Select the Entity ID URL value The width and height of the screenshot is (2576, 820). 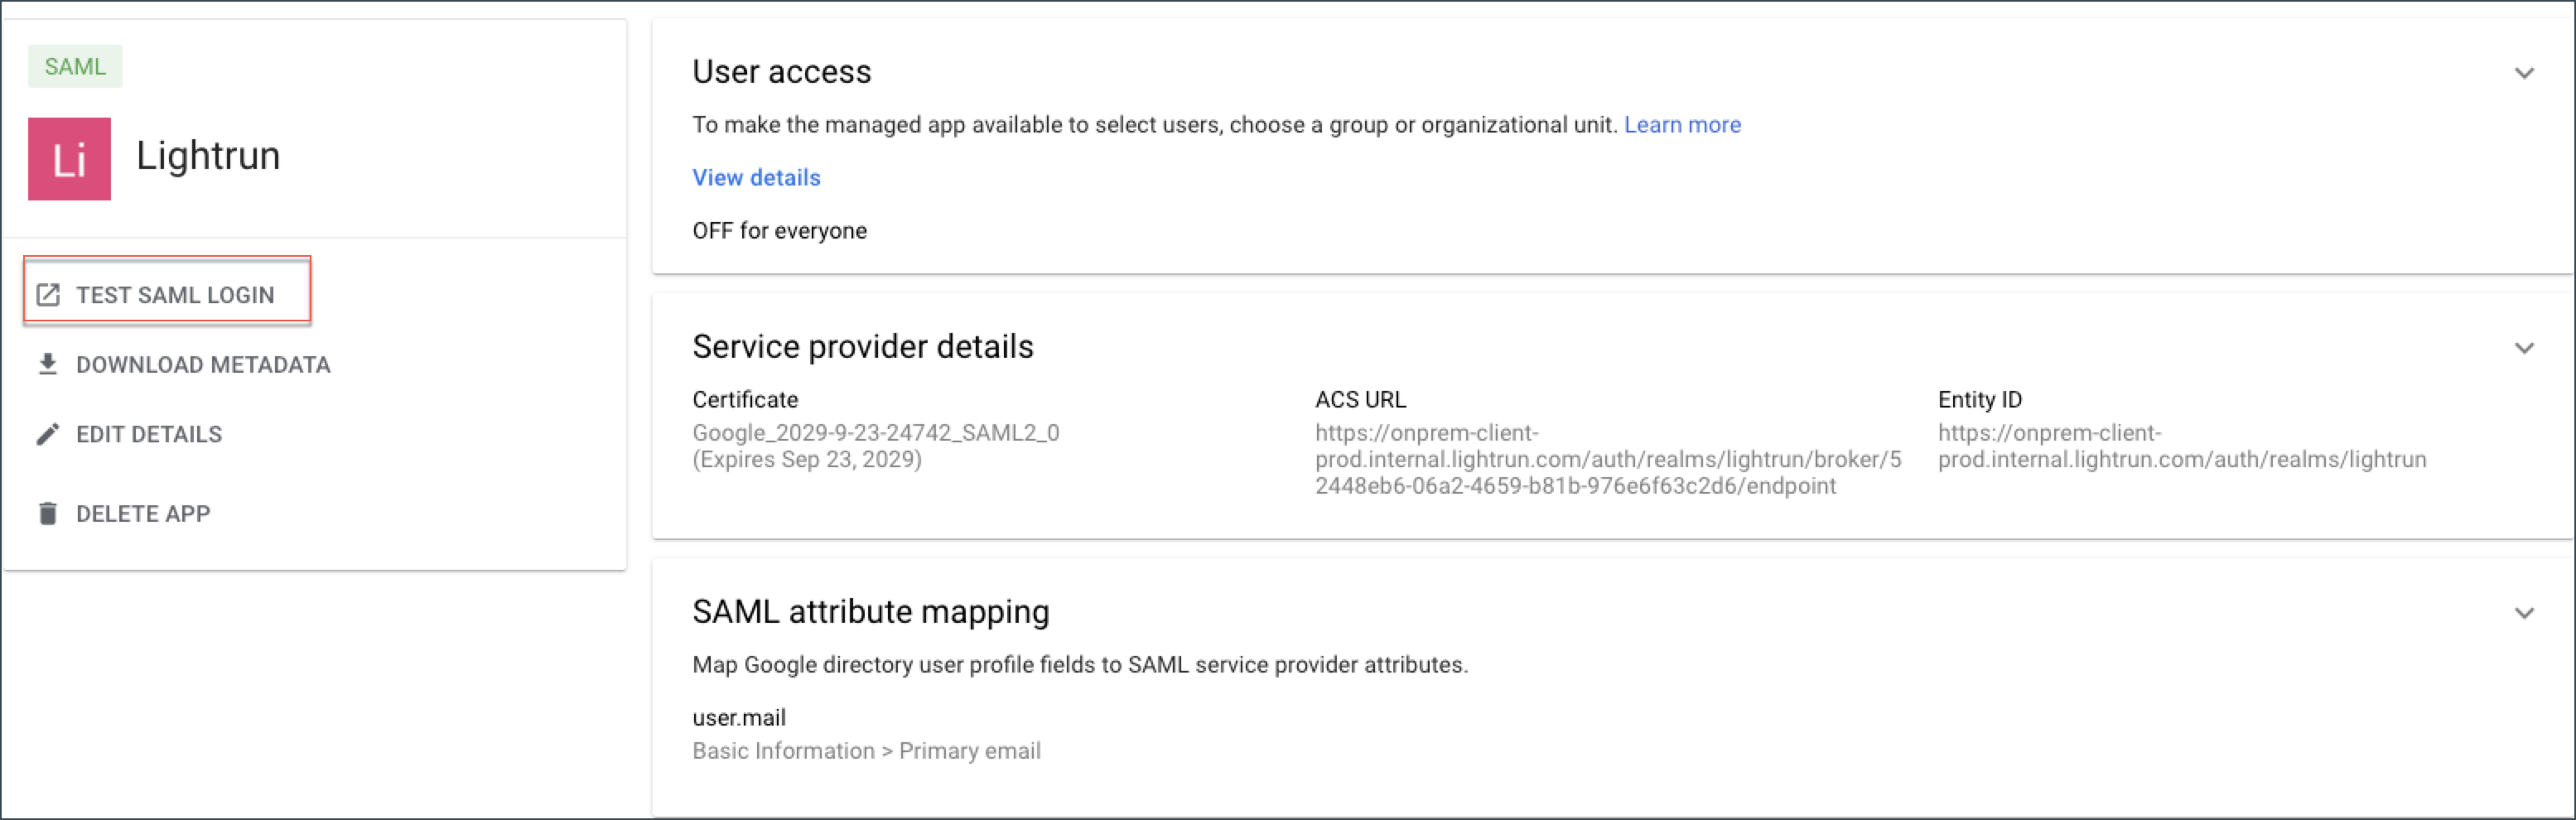2181,447
